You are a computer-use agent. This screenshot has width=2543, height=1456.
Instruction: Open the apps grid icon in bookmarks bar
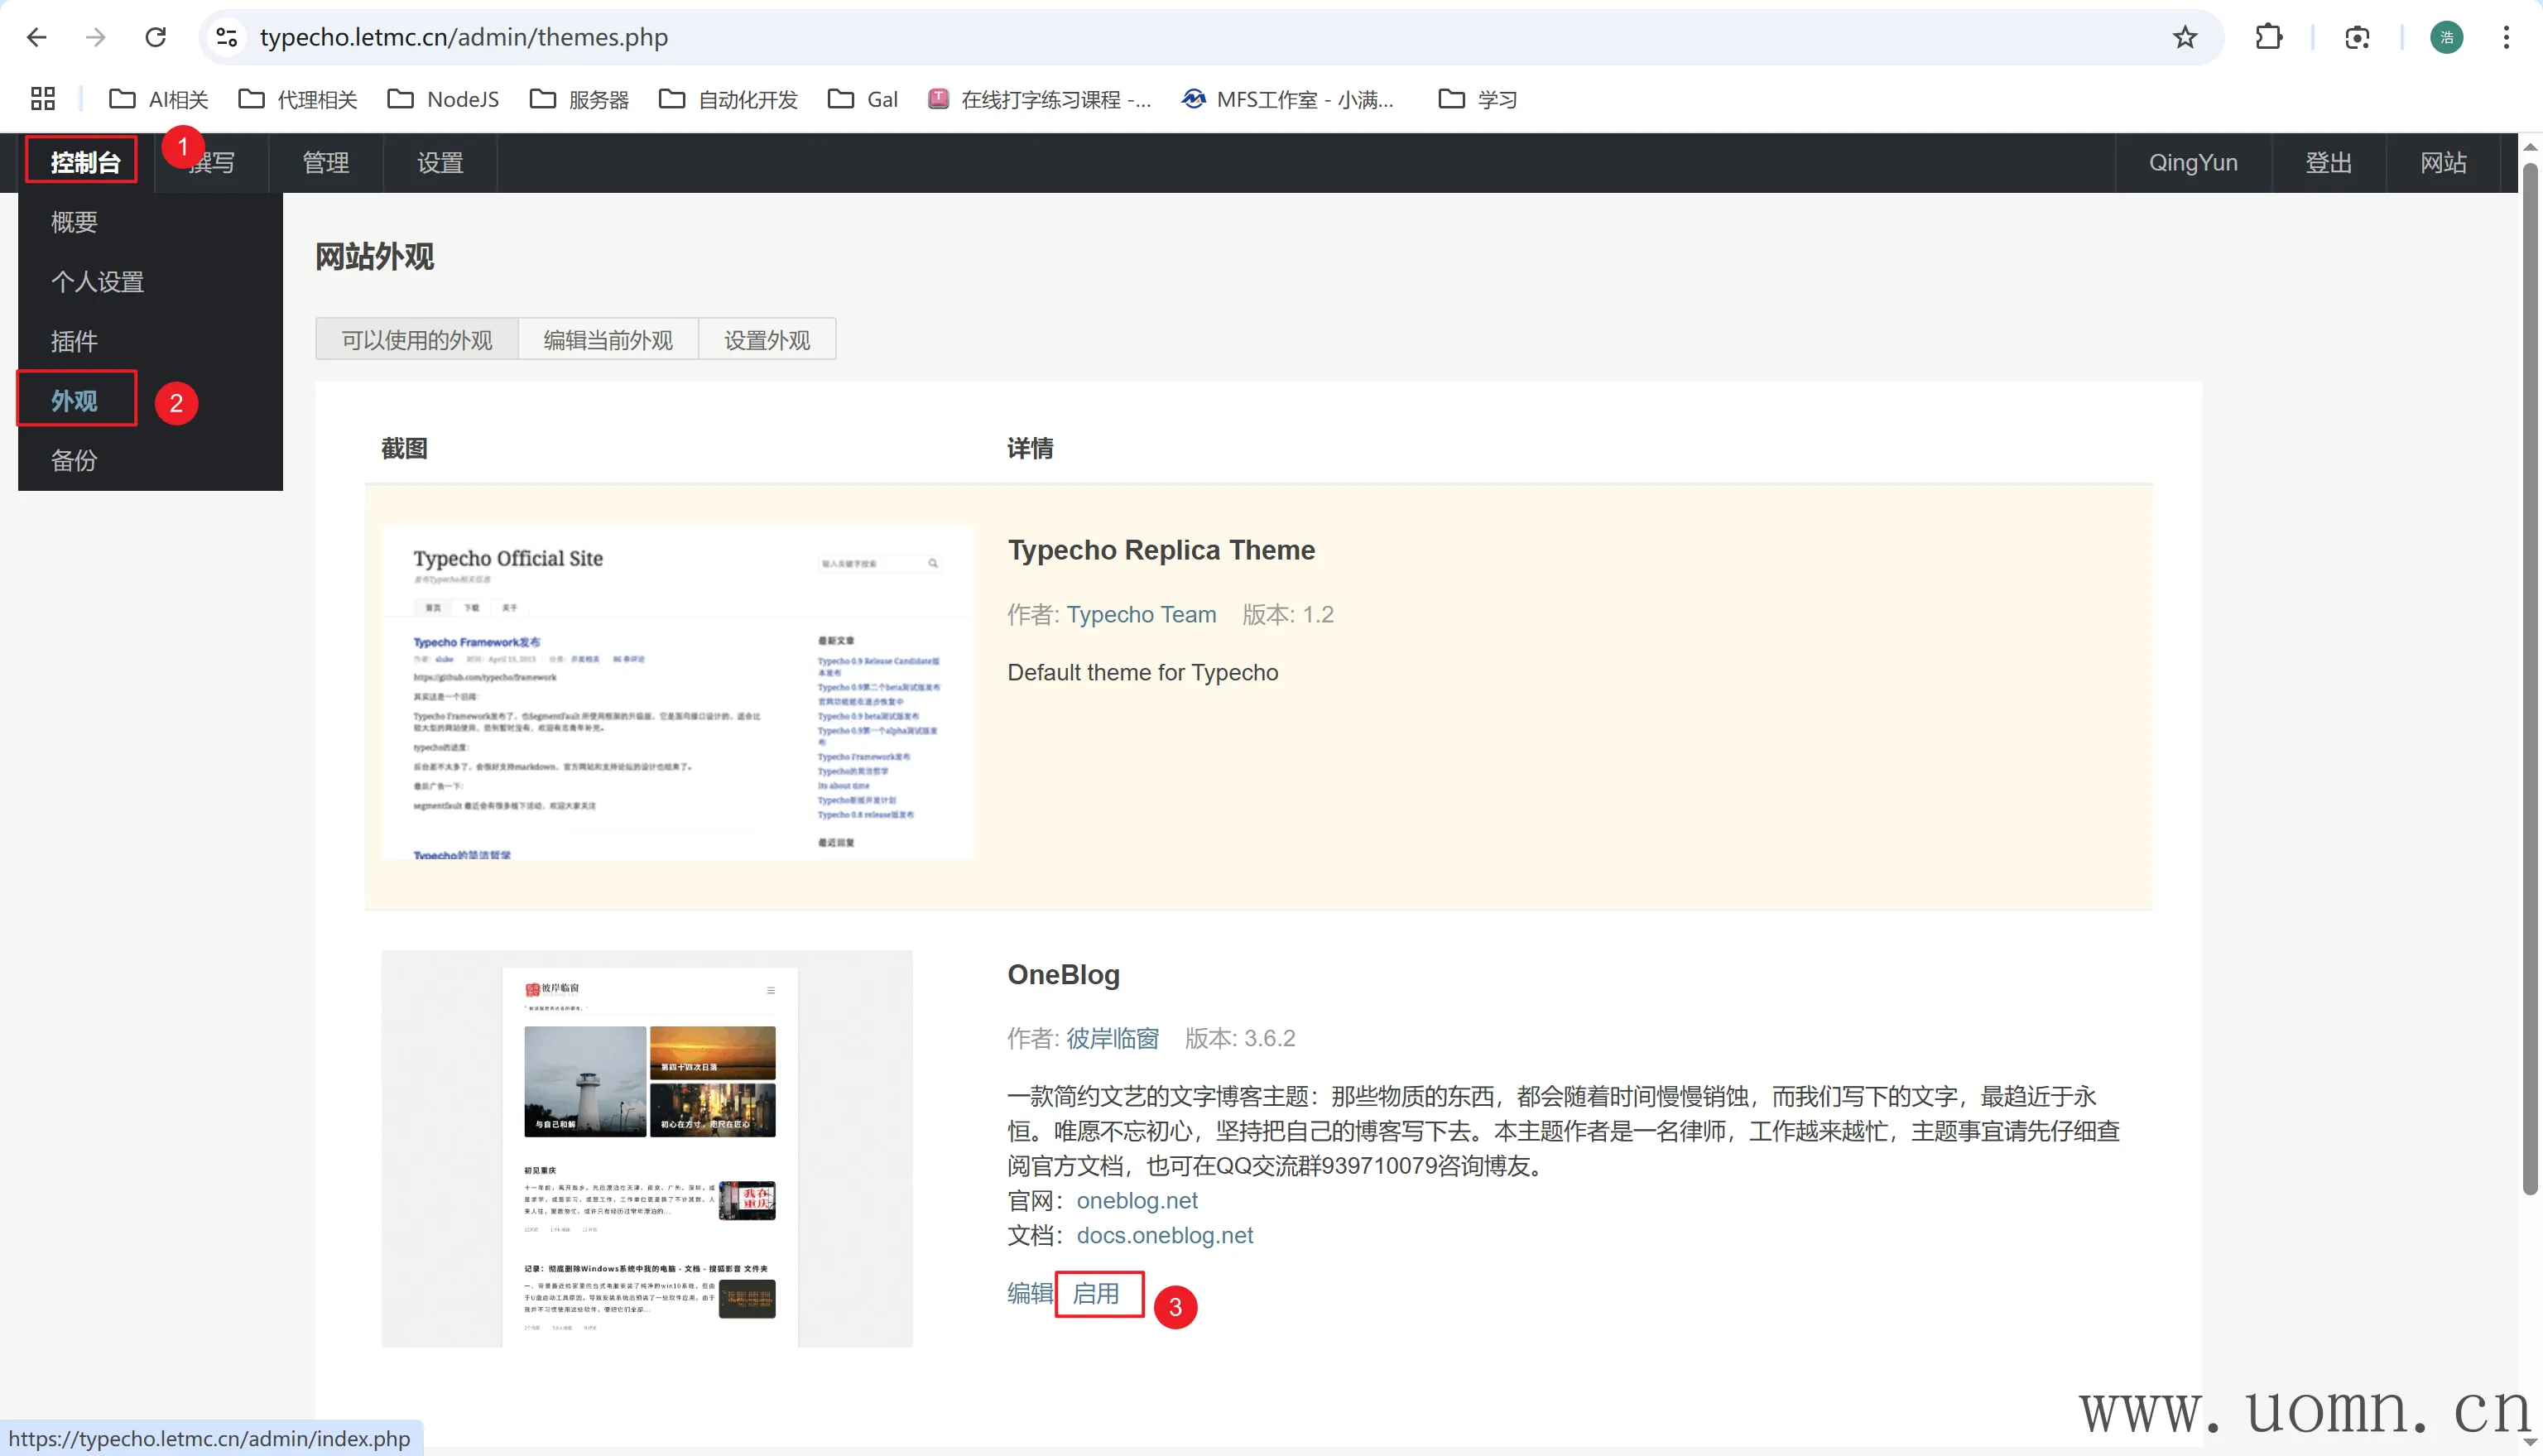pyautogui.click(x=43, y=99)
